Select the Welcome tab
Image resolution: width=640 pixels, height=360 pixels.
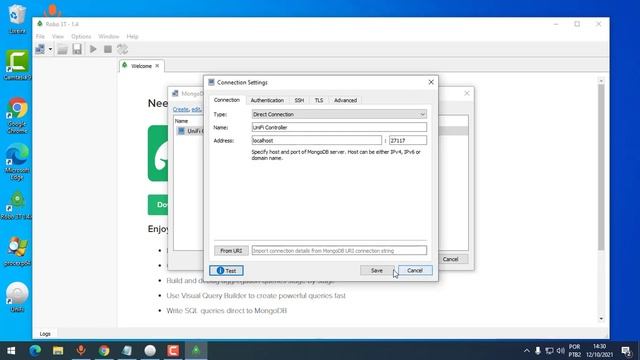coord(141,66)
